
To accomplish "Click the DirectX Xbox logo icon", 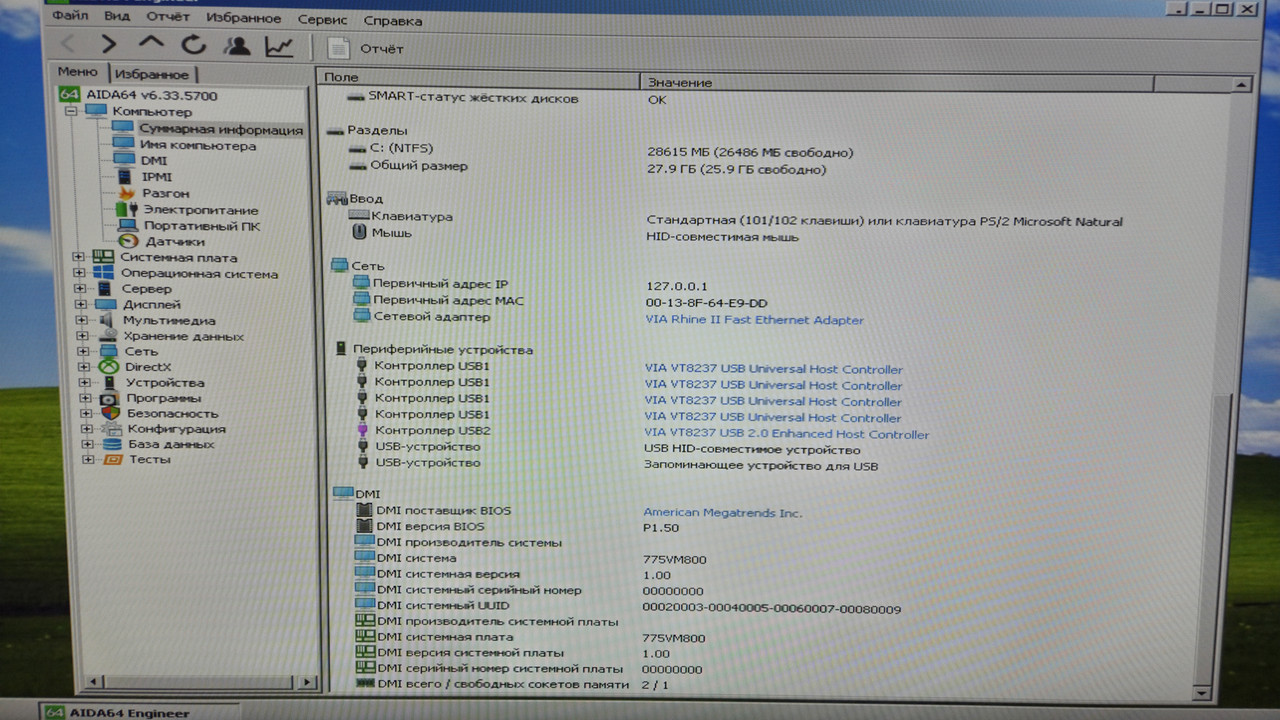I will pyautogui.click(x=108, y=367).
